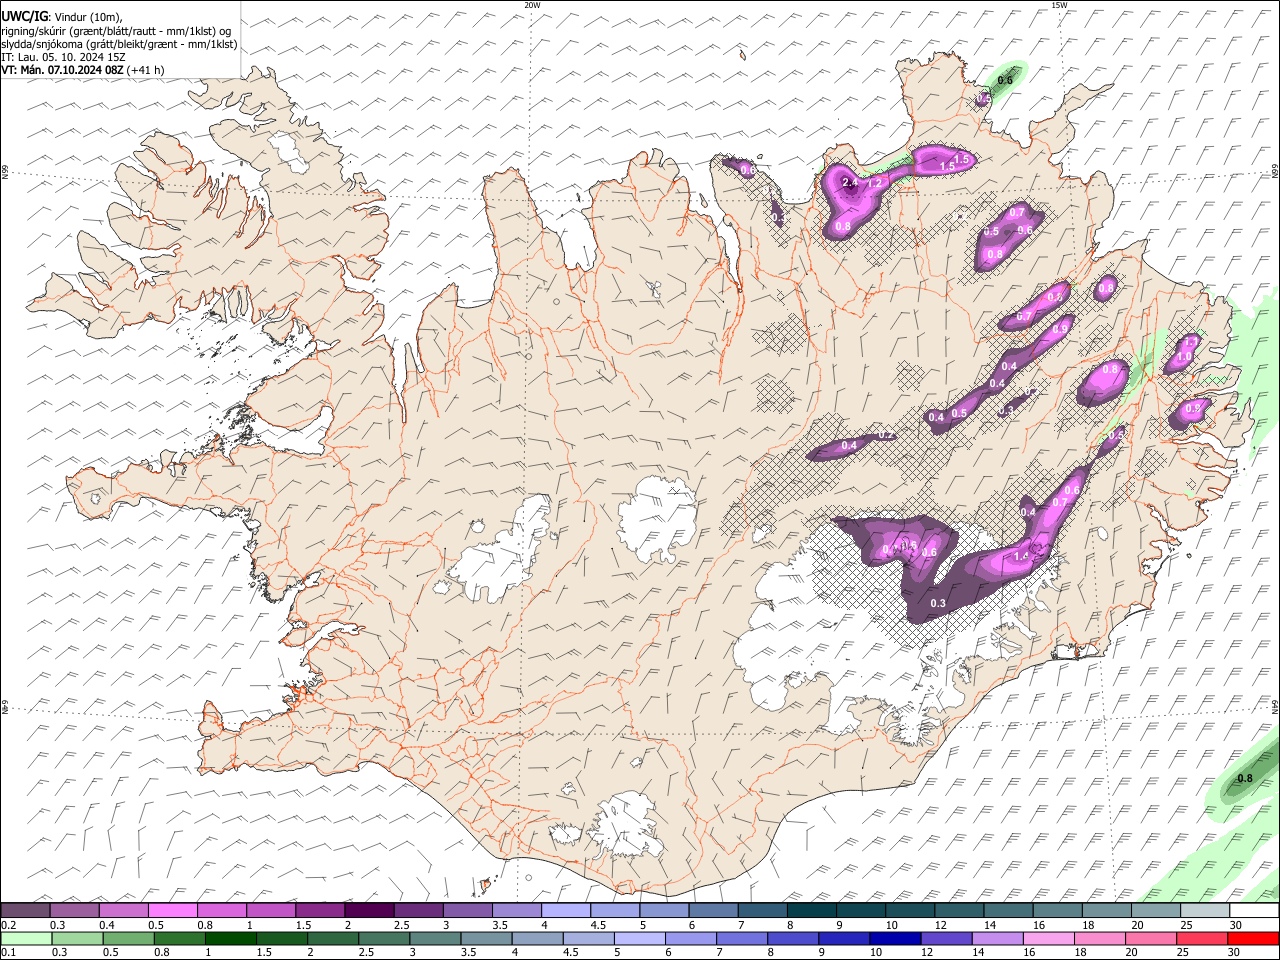The image size is (1280, 960).
Task: Click the bright pink top-row swatch labeled 0.5
Action: [173, 910]
